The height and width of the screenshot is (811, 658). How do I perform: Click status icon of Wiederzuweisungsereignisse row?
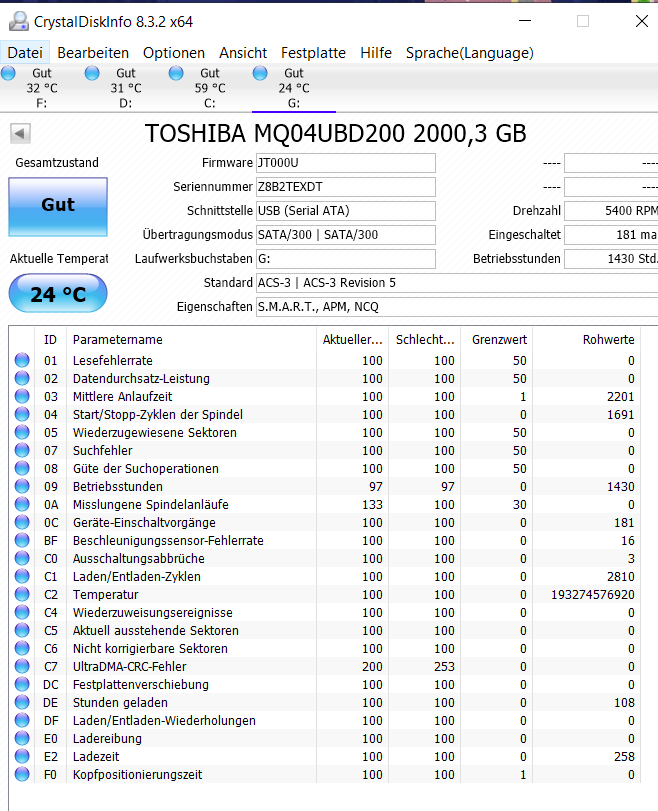pos(22,612)
